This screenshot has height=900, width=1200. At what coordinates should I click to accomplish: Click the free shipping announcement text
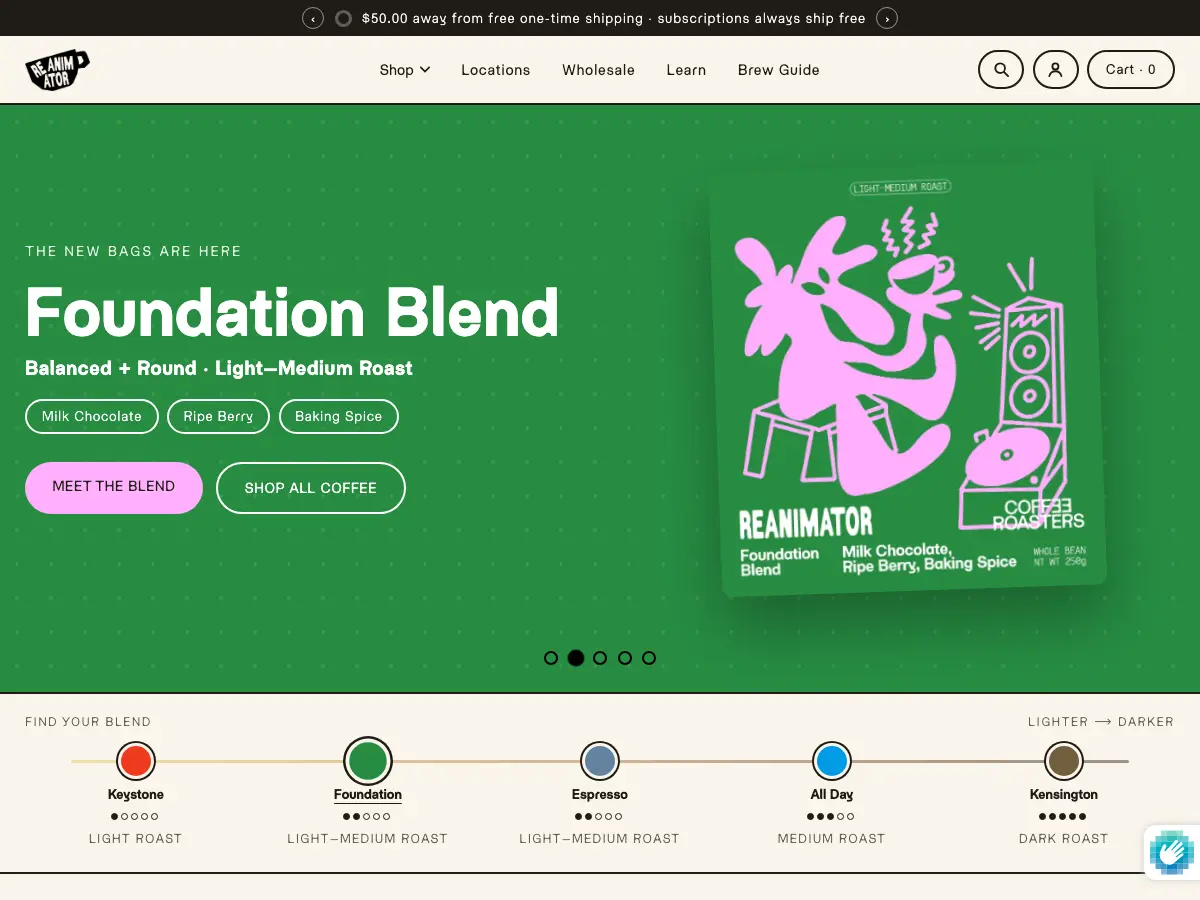pos(613,18)
